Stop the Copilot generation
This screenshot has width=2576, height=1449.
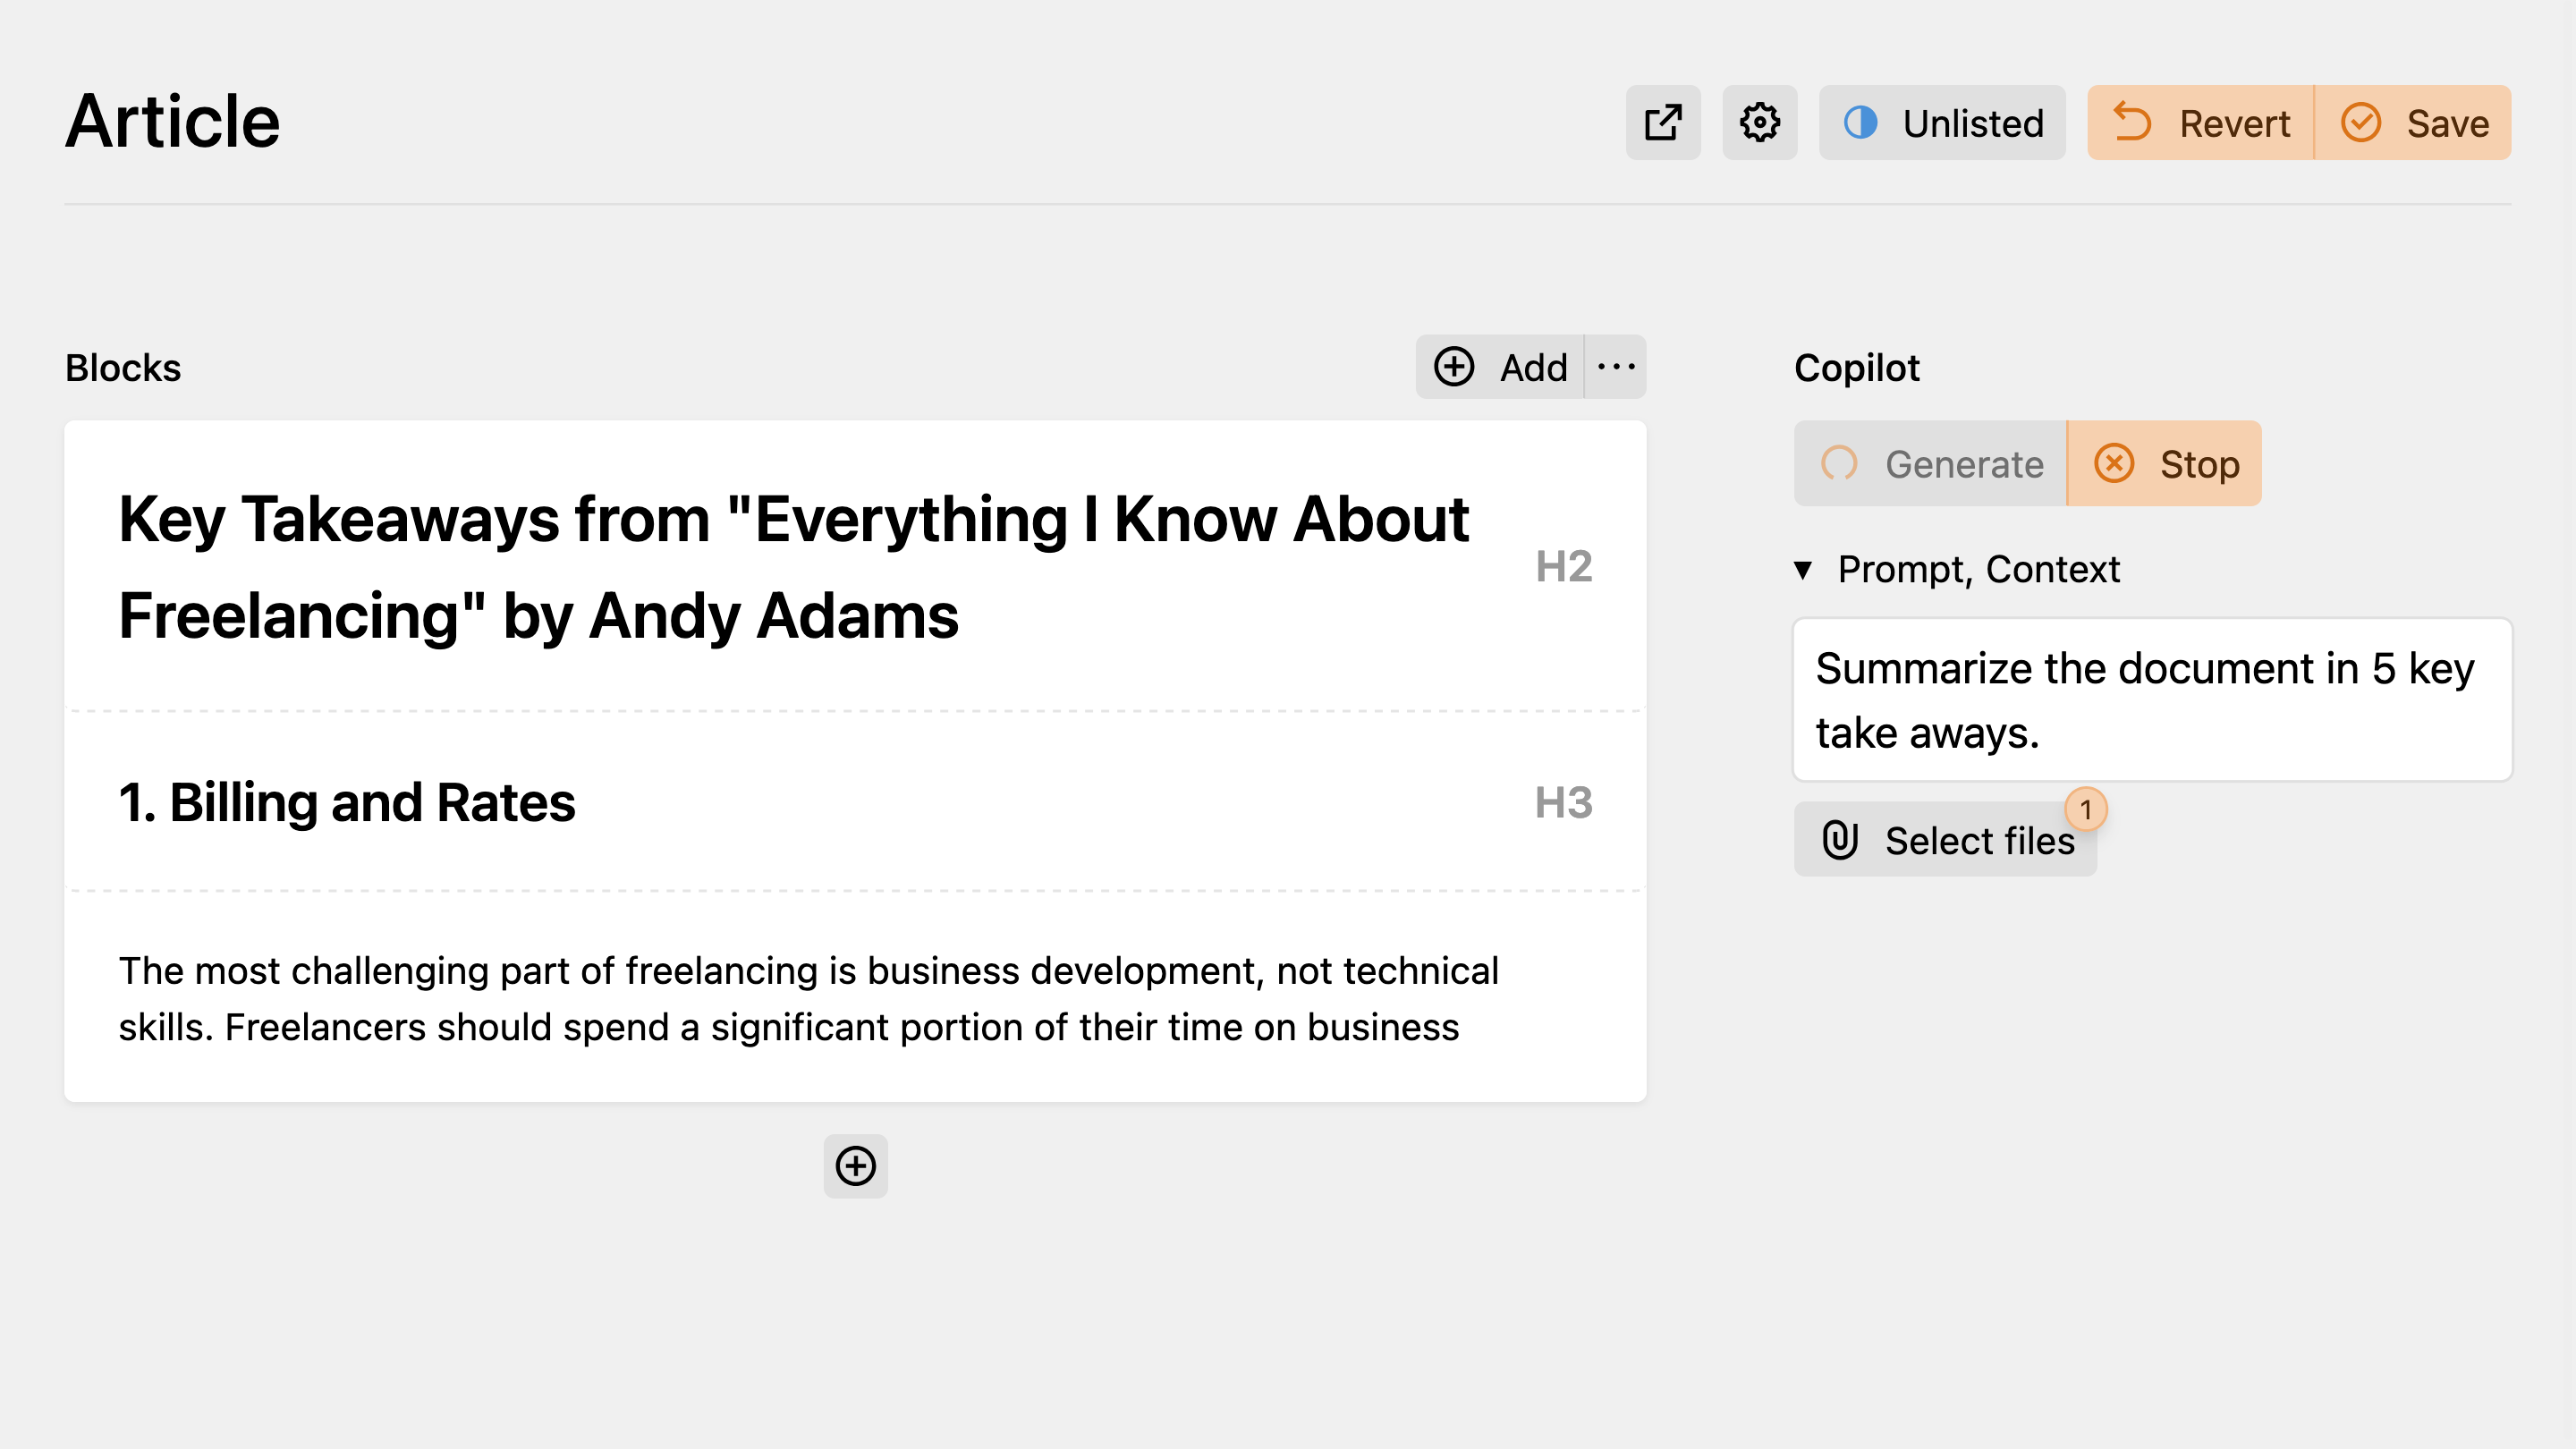point(2164,463)
